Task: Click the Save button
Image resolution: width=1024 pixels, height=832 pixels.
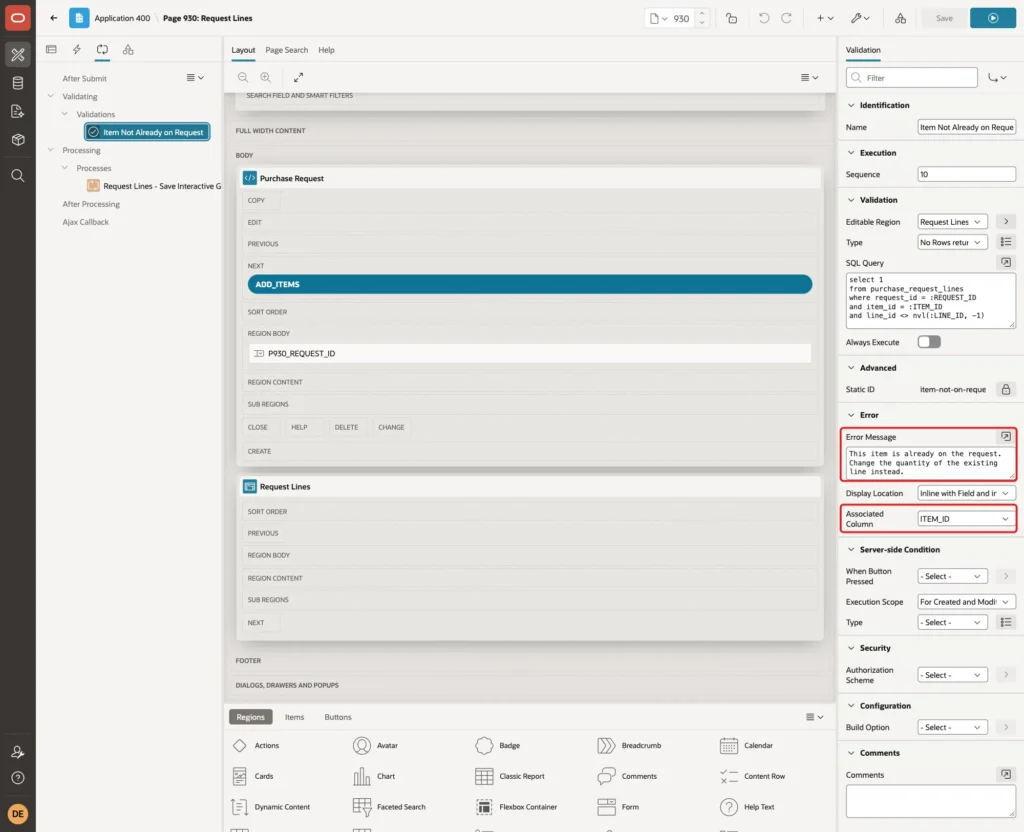Action: 944,18
